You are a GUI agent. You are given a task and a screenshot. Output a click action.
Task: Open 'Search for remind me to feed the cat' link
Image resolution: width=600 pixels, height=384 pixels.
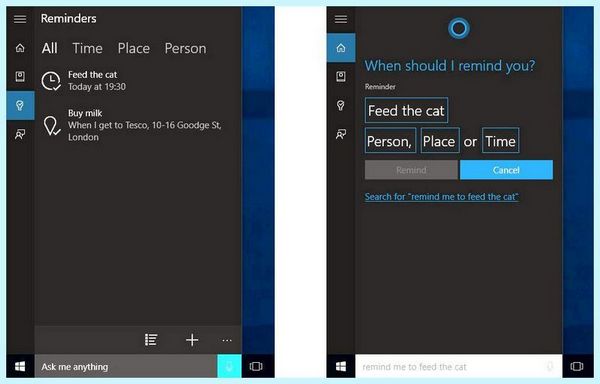[441, 197]
